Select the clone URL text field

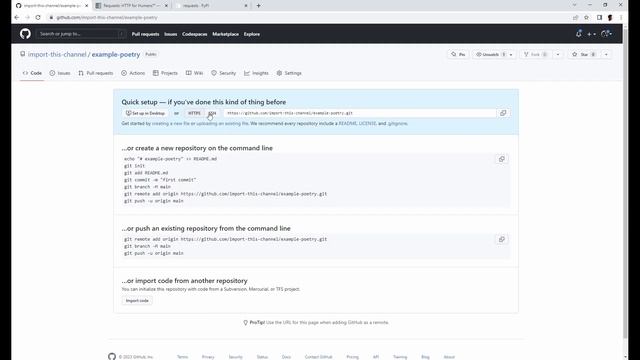[360, 113]
